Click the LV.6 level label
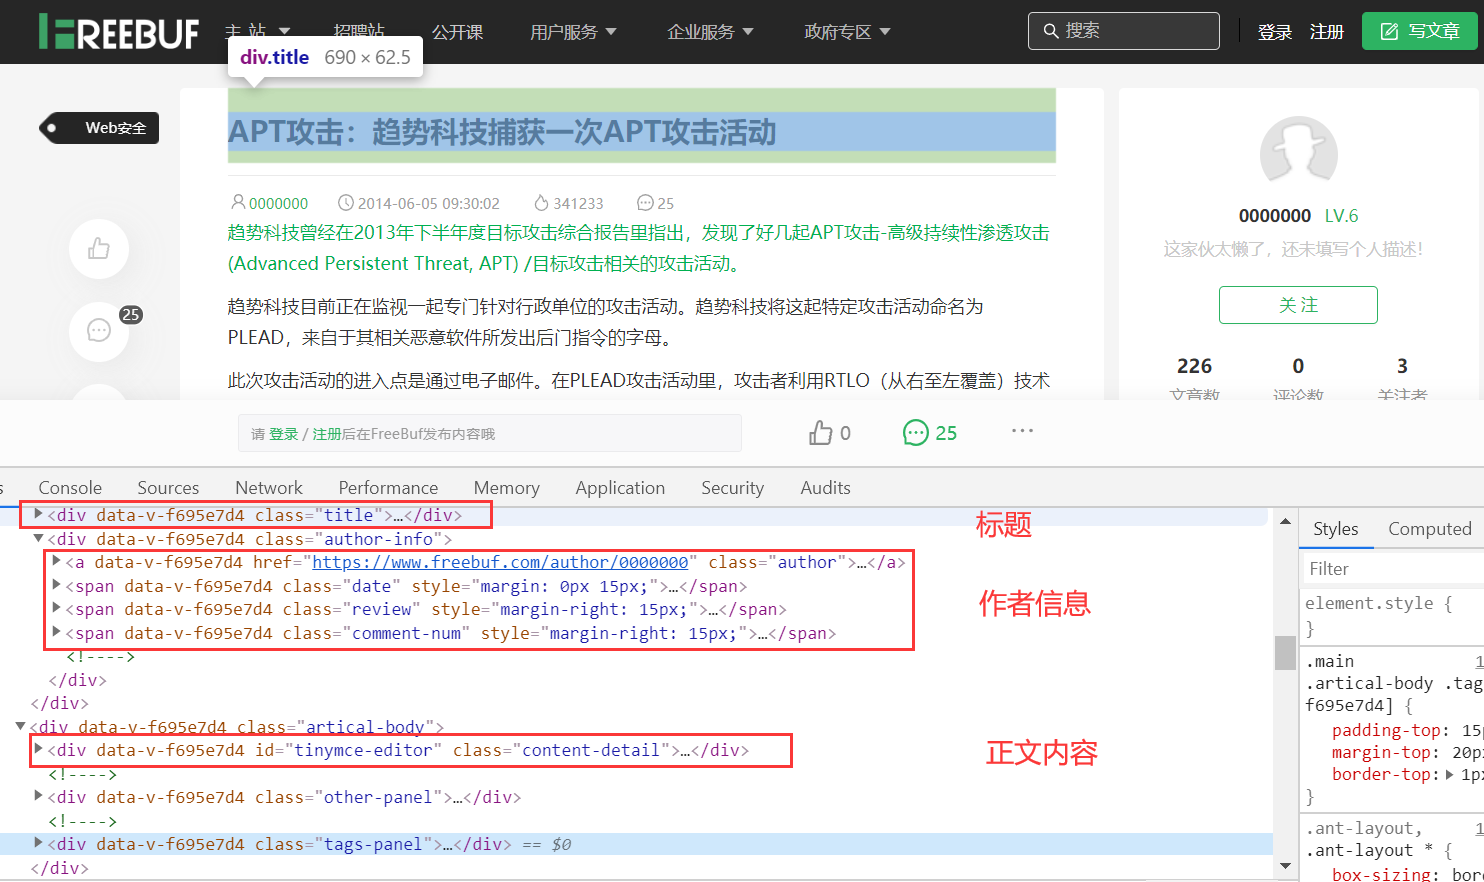This screenshot has height=882, width=1484. pos(1341,216)
